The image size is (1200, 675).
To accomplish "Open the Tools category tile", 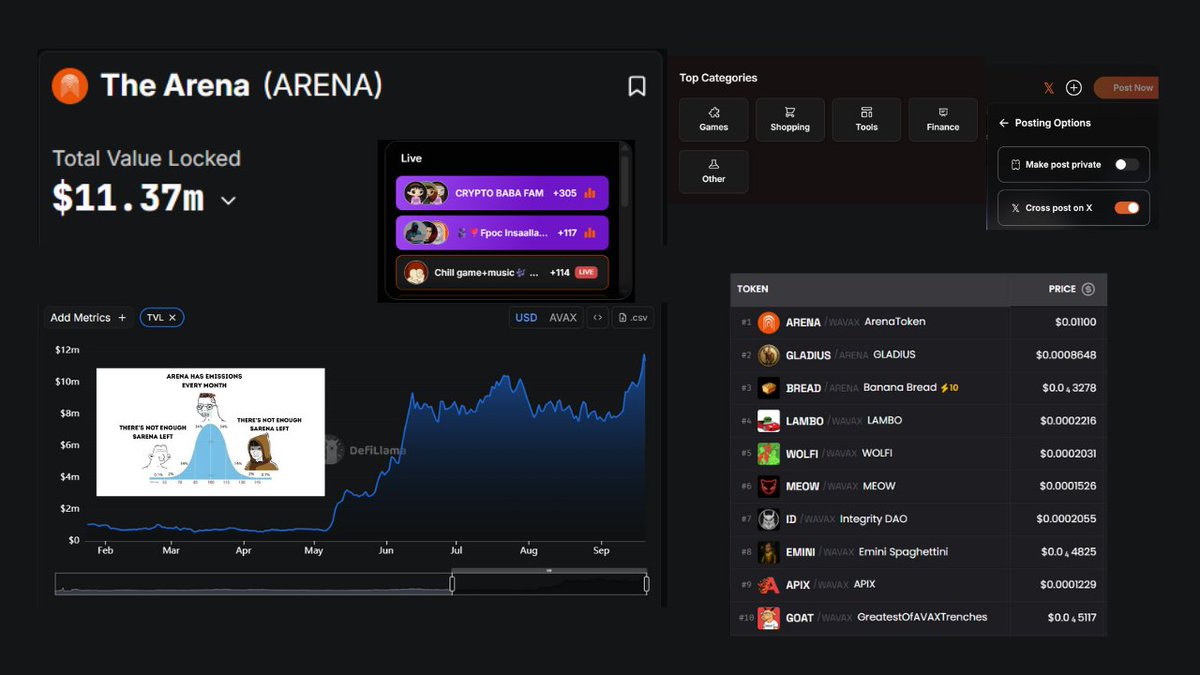I will tap(867, 119).
